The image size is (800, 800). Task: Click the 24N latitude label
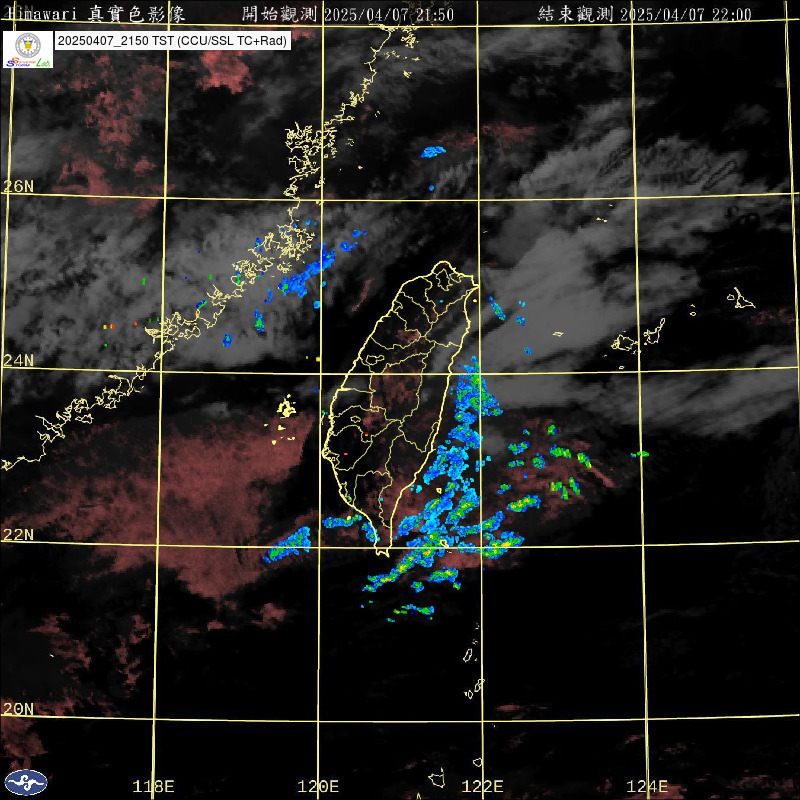[x=18, y=360]
